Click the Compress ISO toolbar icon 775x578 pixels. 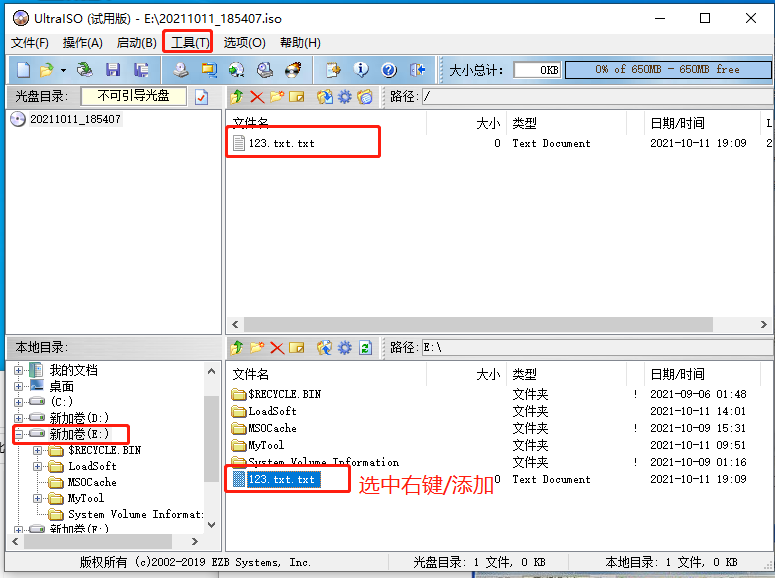pos(209,70)
